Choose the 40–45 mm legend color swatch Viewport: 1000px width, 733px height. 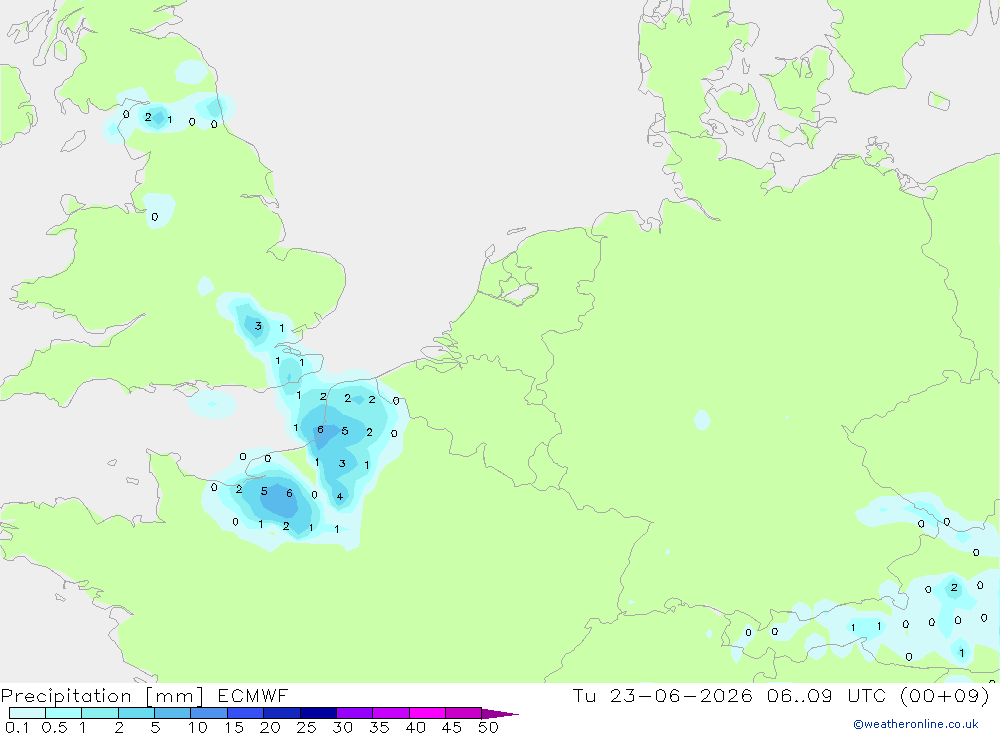point(427,713)
